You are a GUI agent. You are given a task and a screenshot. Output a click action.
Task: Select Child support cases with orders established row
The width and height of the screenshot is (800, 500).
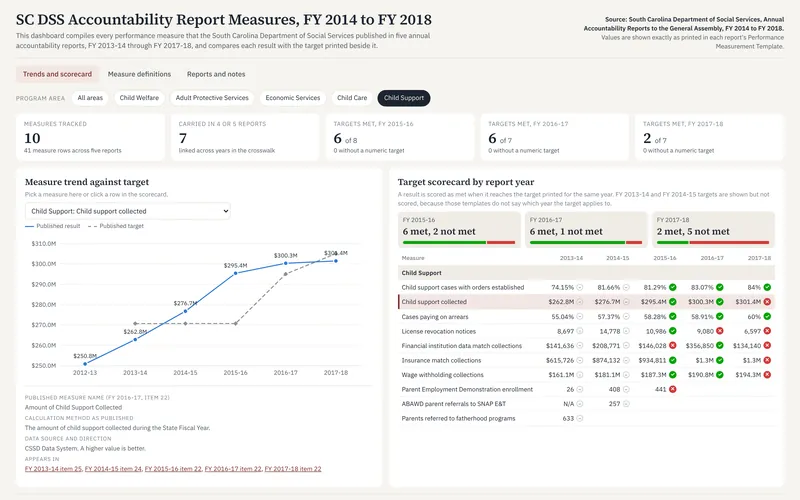click(x=586, y=287)
